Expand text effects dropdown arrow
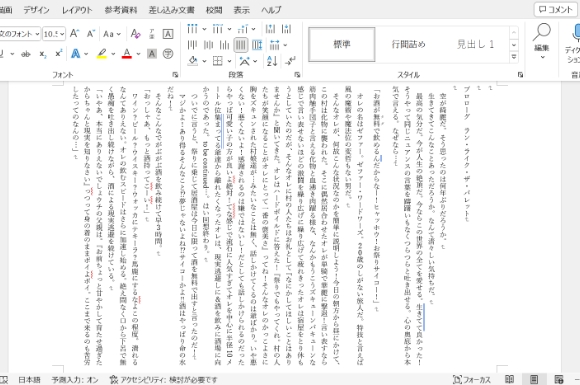The height and width of the screenshot is (385, 580). click(86, 54)
